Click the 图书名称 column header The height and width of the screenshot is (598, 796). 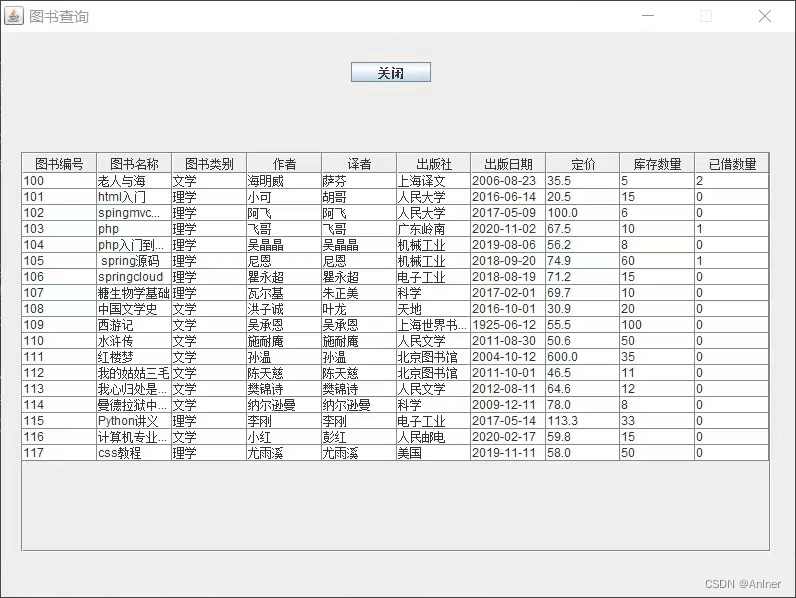pos(134,164)
